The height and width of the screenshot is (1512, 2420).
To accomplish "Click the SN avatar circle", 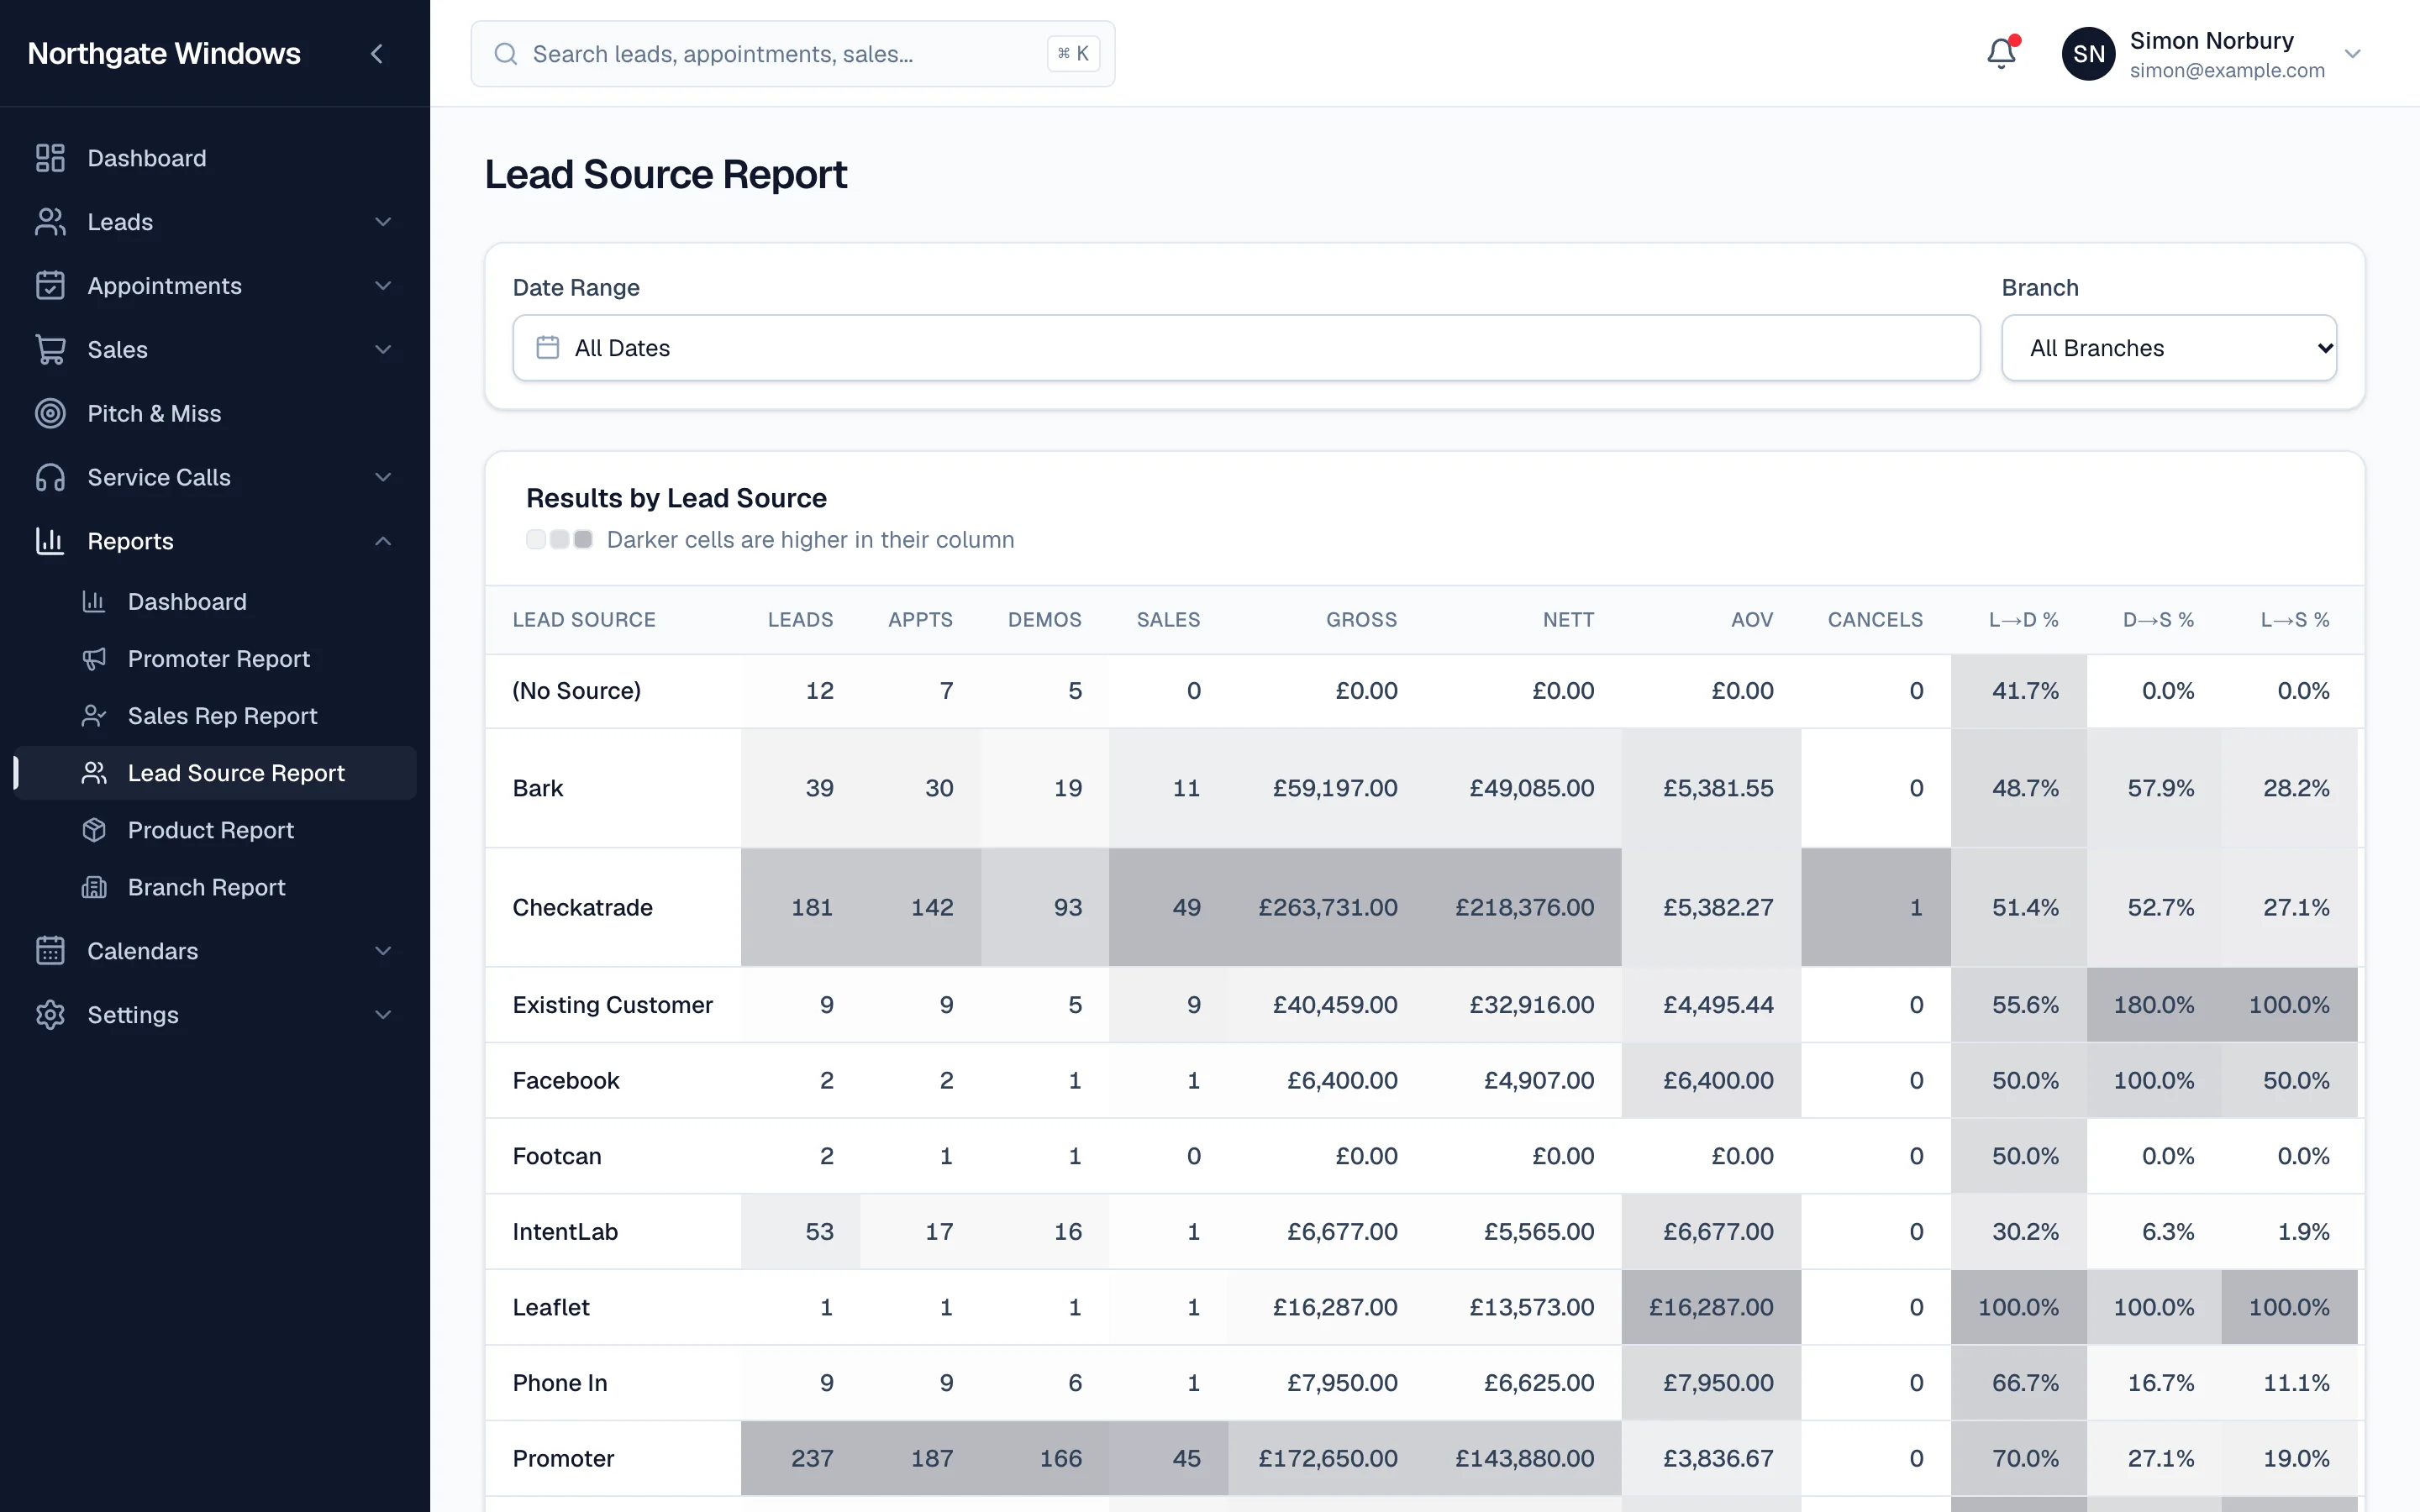I will tap(2088, 54).
